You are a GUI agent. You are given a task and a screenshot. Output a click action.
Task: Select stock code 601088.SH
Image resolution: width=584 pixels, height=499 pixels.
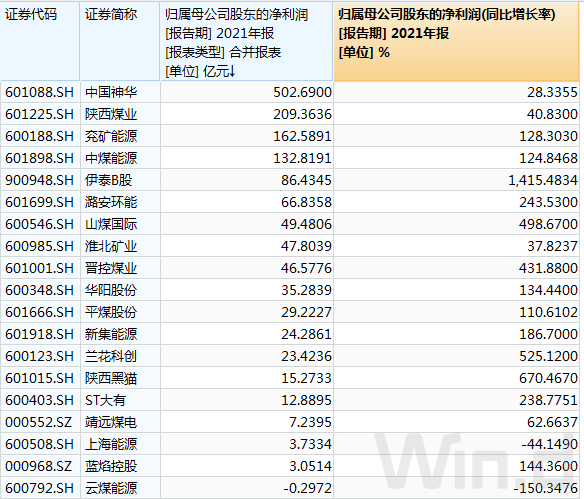39,92
